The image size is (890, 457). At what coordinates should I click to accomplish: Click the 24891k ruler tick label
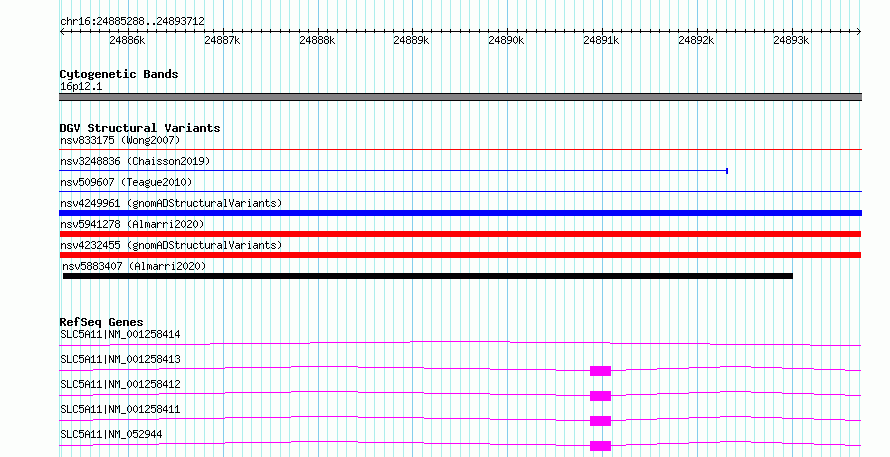pos(601,40)
